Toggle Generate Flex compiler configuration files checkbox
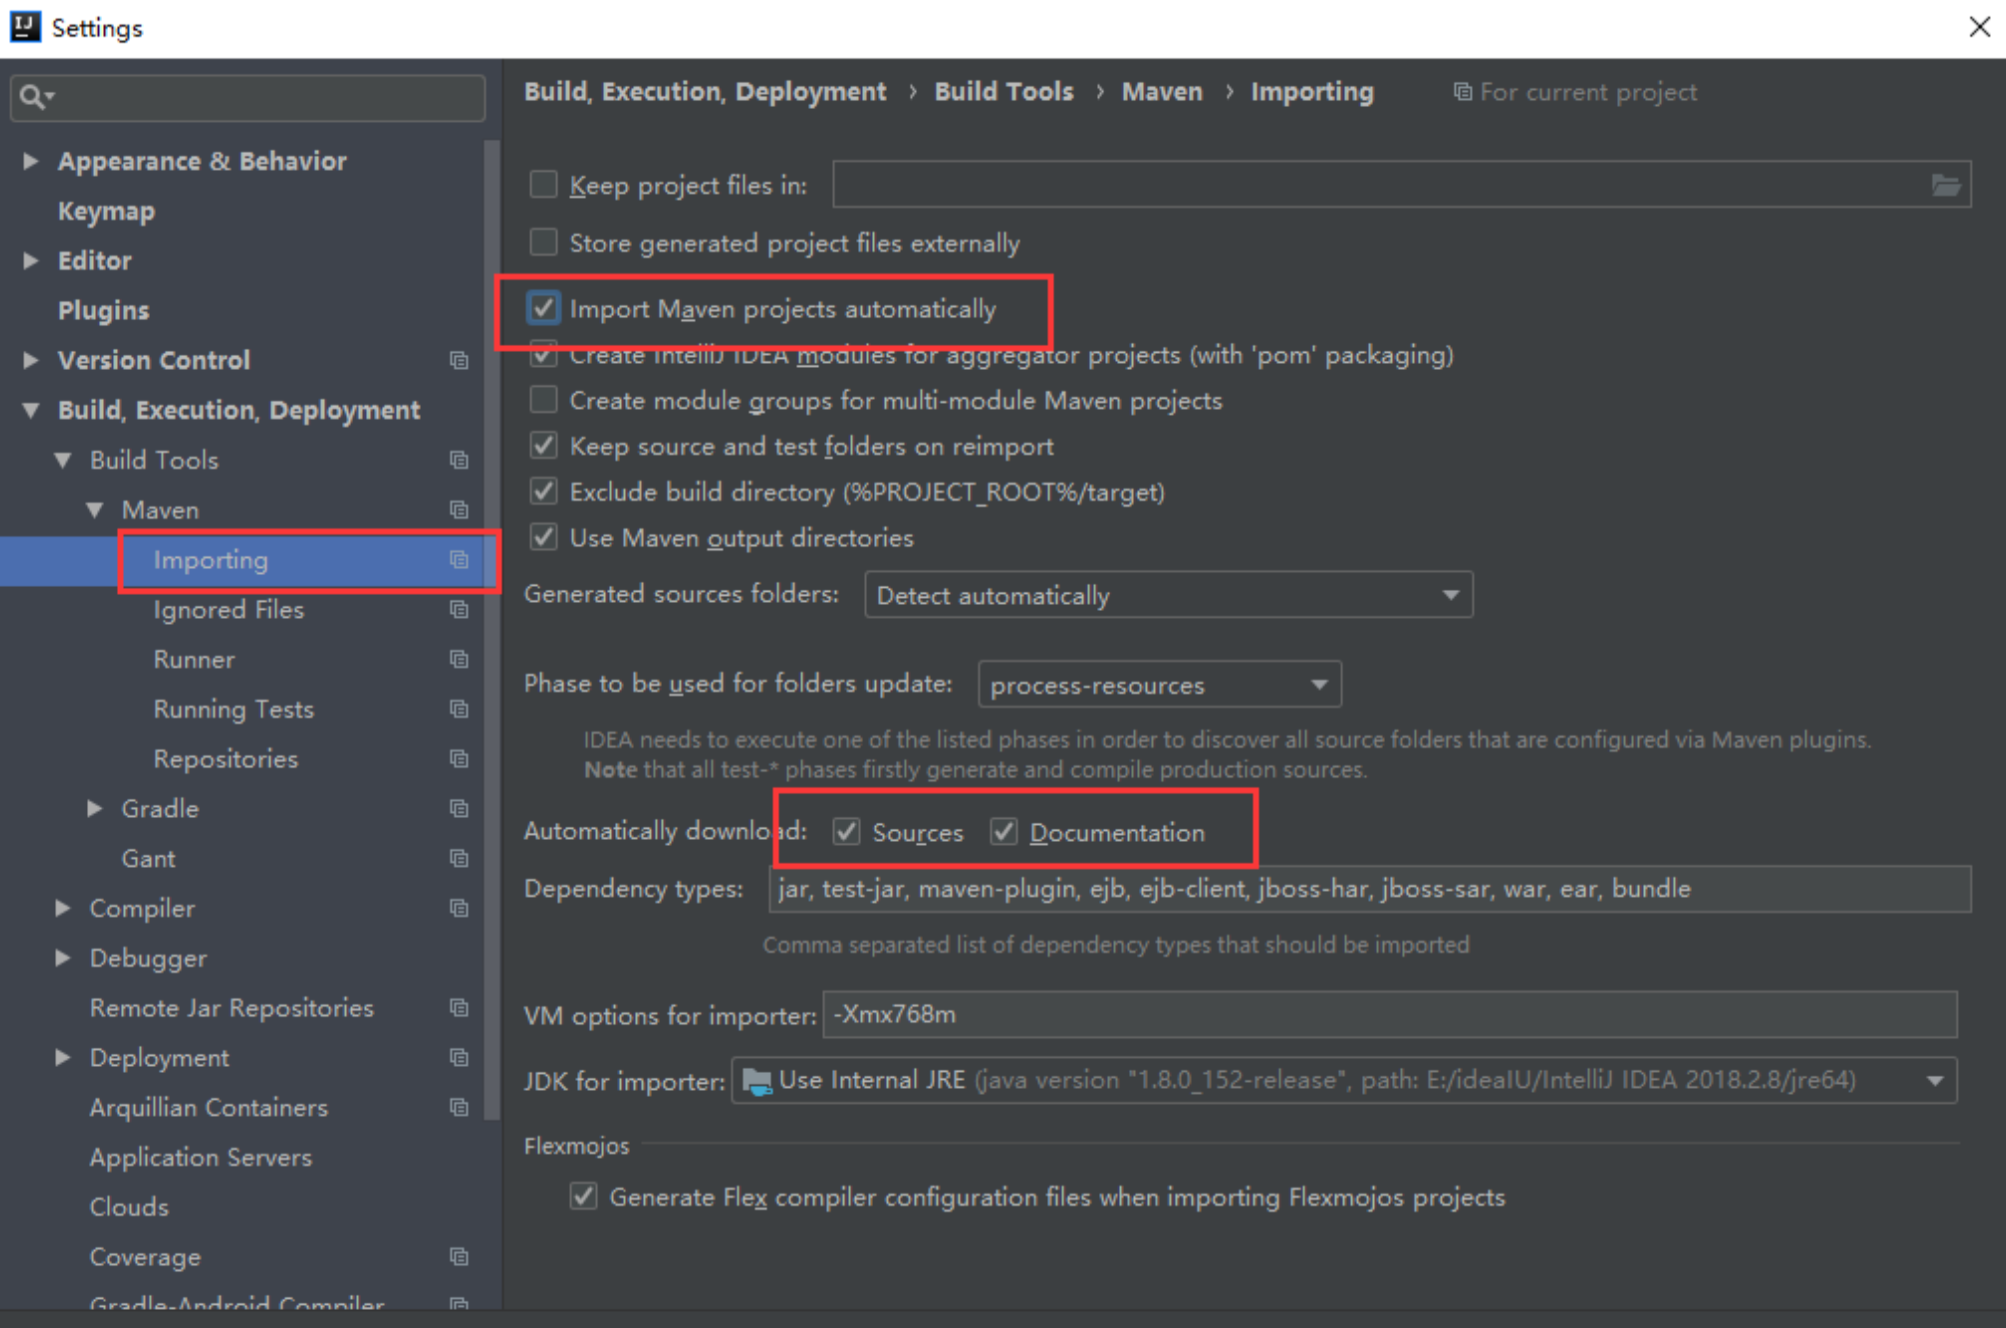 [x=583, y=1197]
